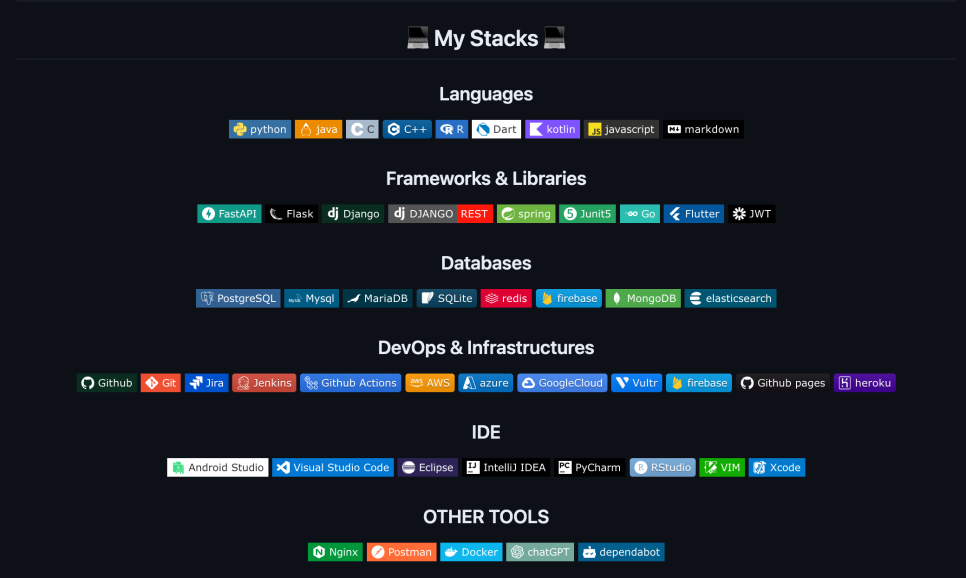Open the FastAPI badge
The width and height of the screenshot is (966, 578).
pyautogui.click(x=229, y=214)
